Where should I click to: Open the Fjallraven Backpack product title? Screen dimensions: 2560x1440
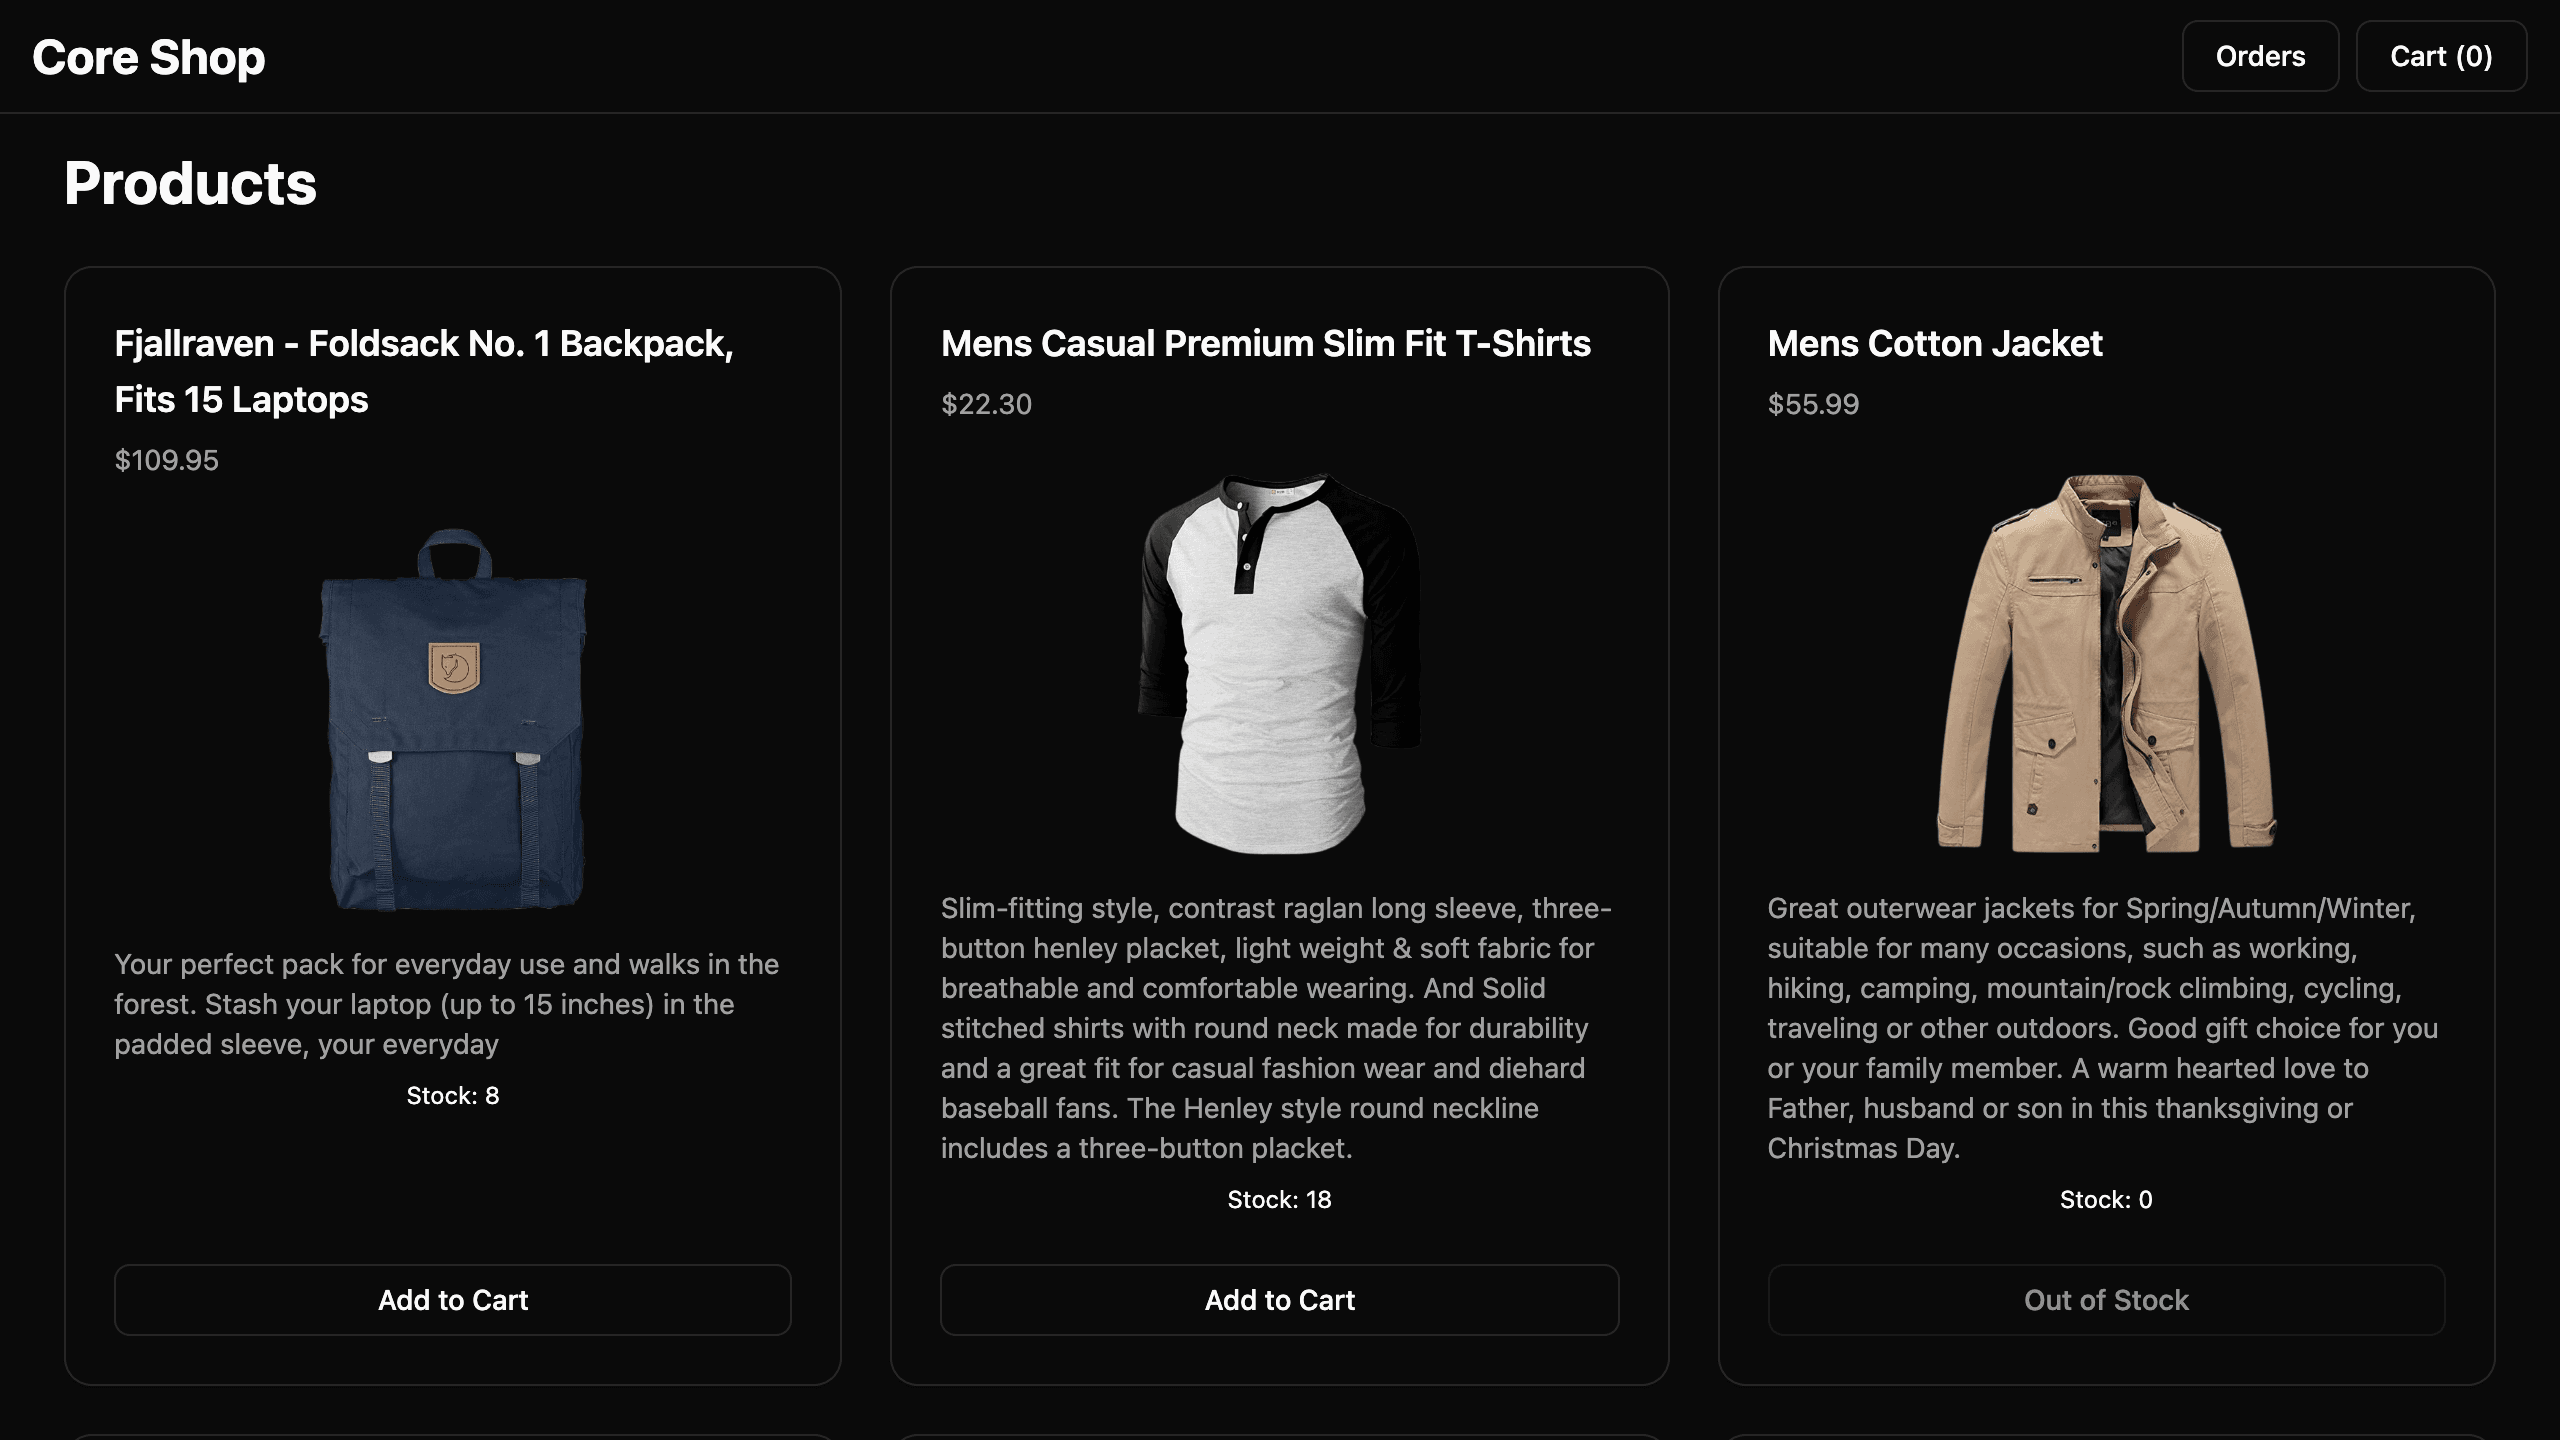click(x=424, y=371)
